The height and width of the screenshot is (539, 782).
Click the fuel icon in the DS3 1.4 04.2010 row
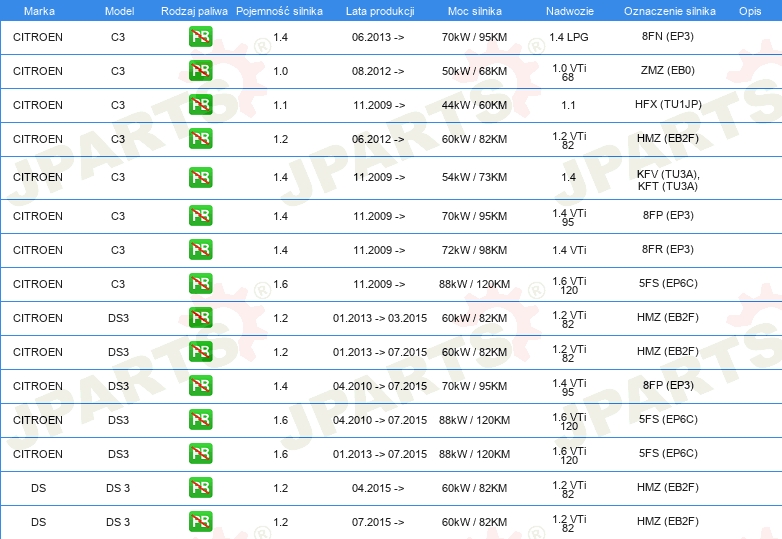(x=200, y=385)
